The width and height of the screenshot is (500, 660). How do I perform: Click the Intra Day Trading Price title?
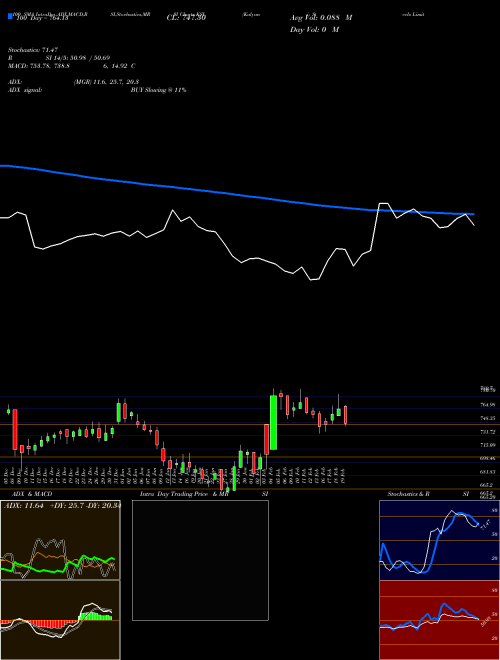point(173,494)
